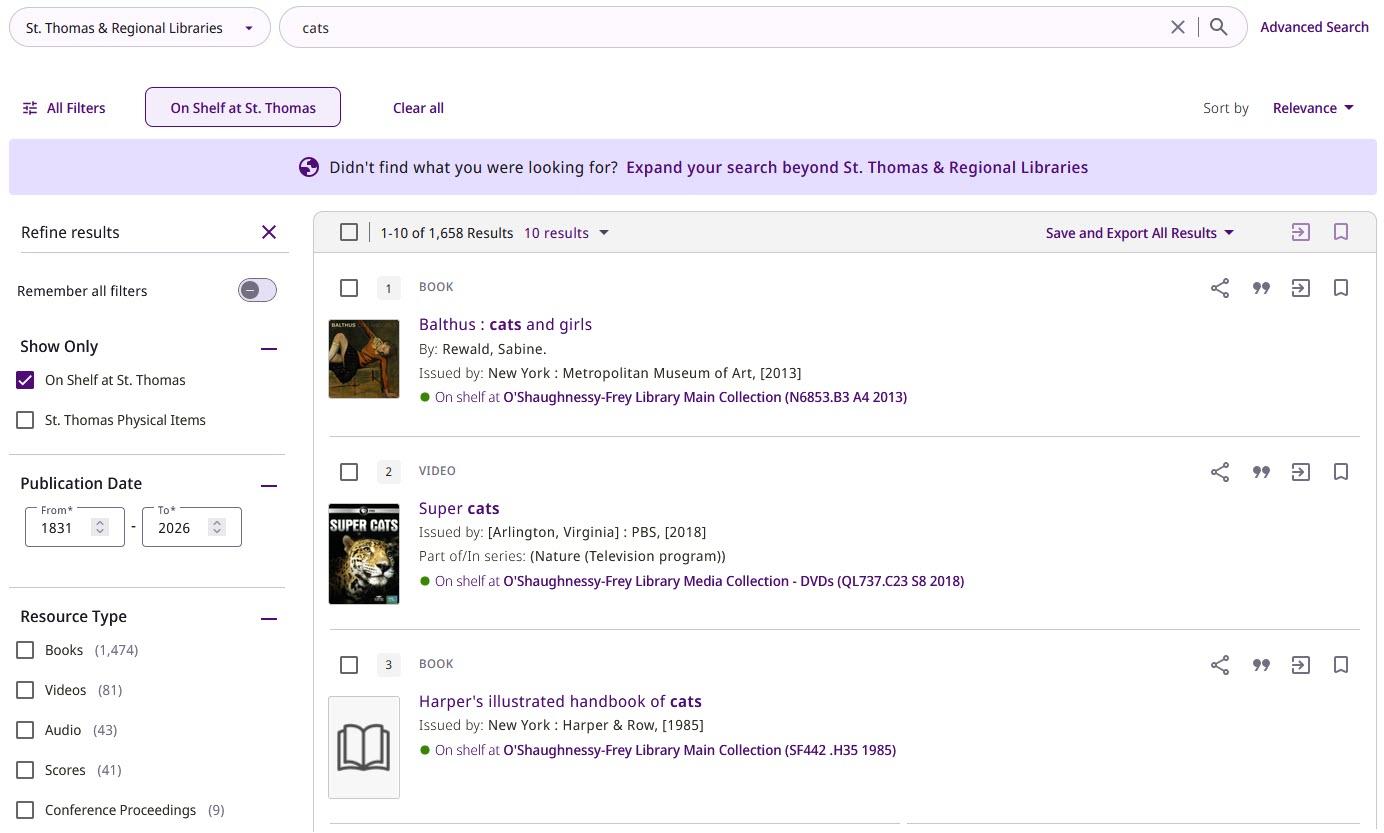This screenshot has height=833, width=1384.
Task: Open the Sort by Relevance dropdown
Action: click(x=1313, y=108)
